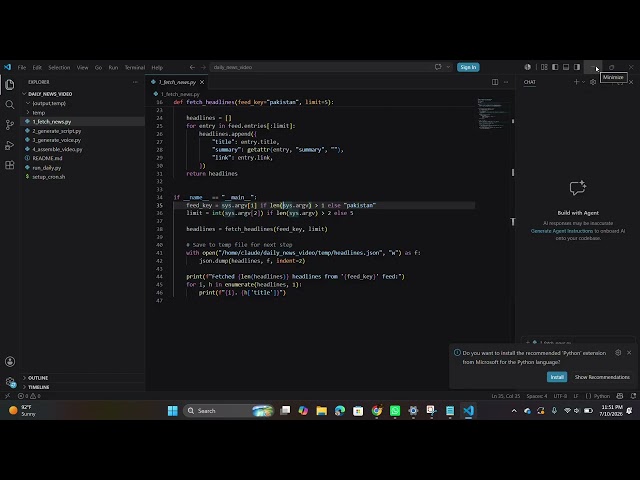Open the Run menu
This screenshot has width=640, height=480.
[x=113, y=67]
